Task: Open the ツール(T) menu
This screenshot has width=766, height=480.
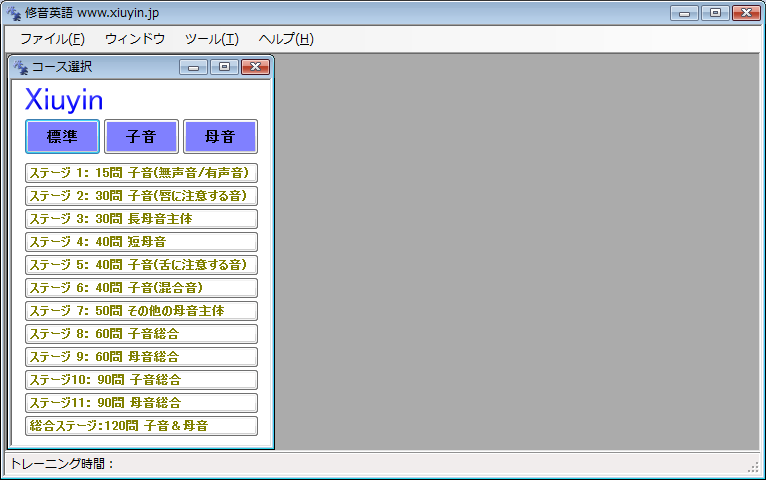Action: click(x=212, y=39)
